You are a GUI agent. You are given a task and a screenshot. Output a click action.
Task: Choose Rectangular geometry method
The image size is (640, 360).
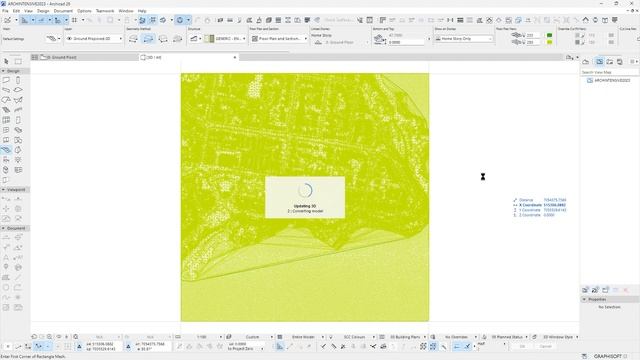(x=148, y=39)
